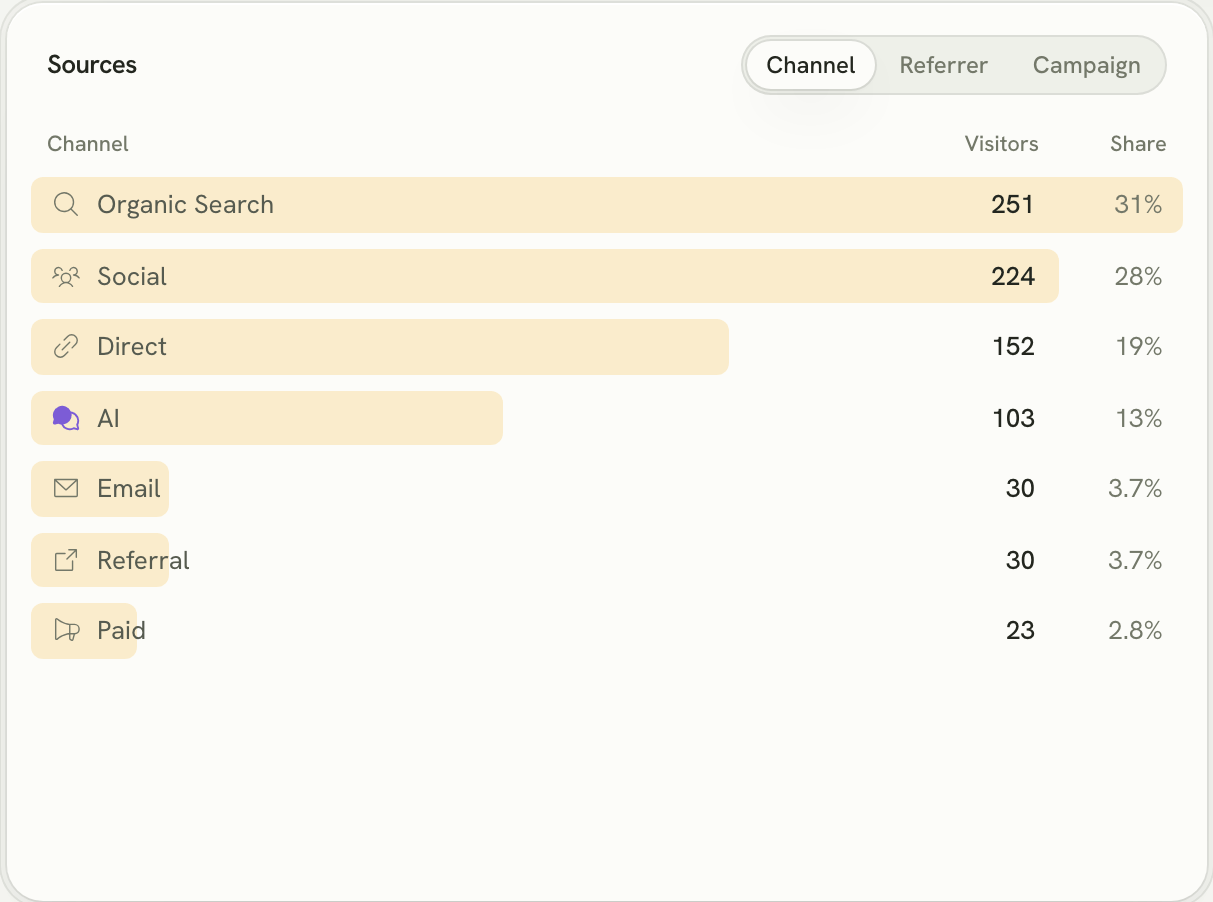This screenshot has height=902, width=1213.
Task: Click the Social people icon
Action: (x=66, y=276)
